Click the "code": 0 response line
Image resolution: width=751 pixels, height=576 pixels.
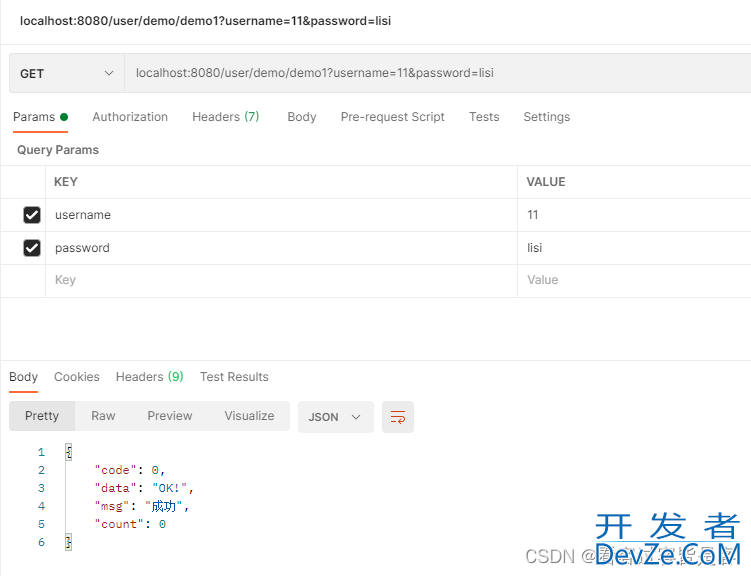click(x=130, y=470)
